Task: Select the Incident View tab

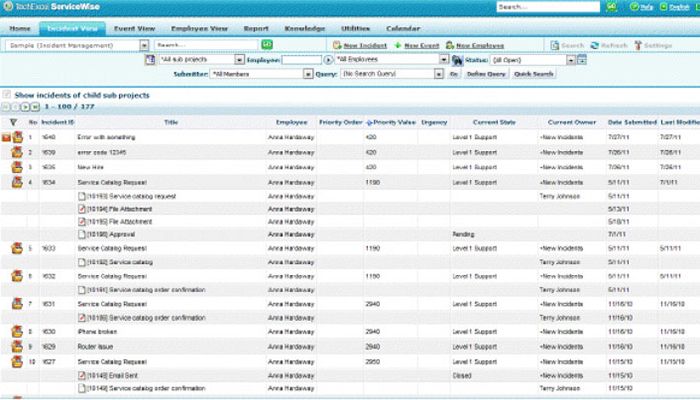Action: tap(72, 29)
